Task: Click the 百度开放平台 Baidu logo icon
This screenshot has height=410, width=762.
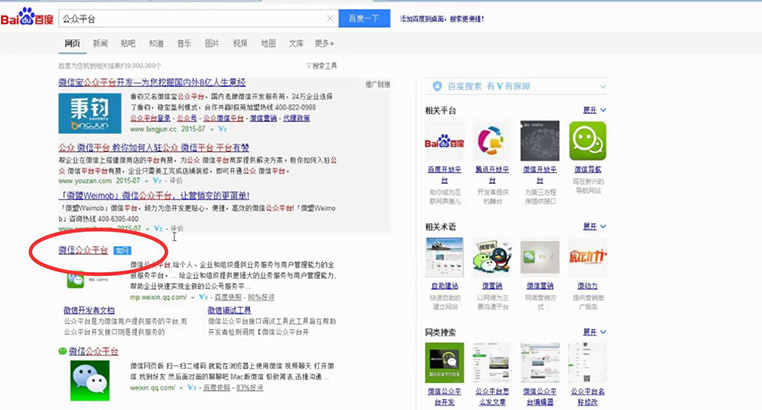Action: (444, 141)
